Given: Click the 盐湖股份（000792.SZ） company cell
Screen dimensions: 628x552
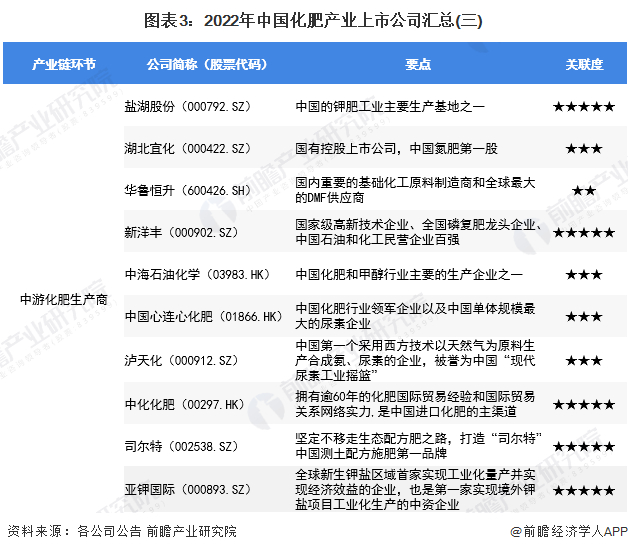Looking at the screenshot, I should click(187, 107).
